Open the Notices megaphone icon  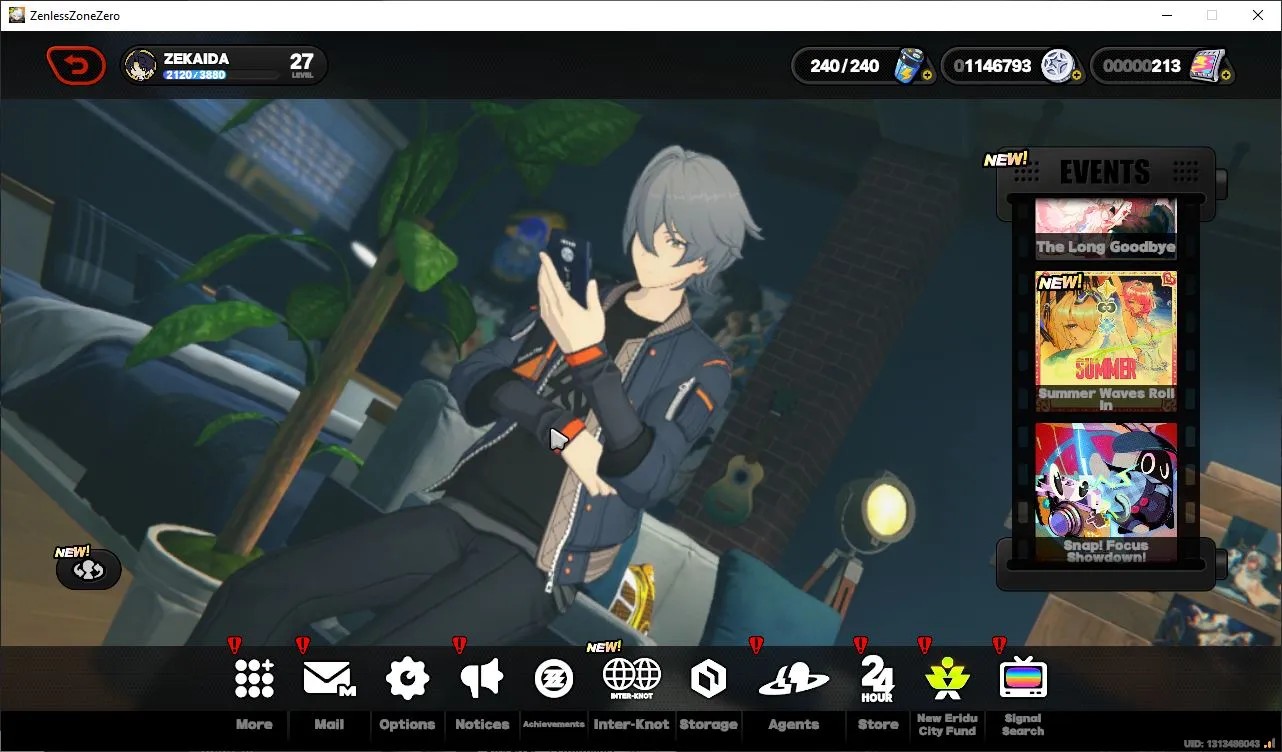click(482, 678)
